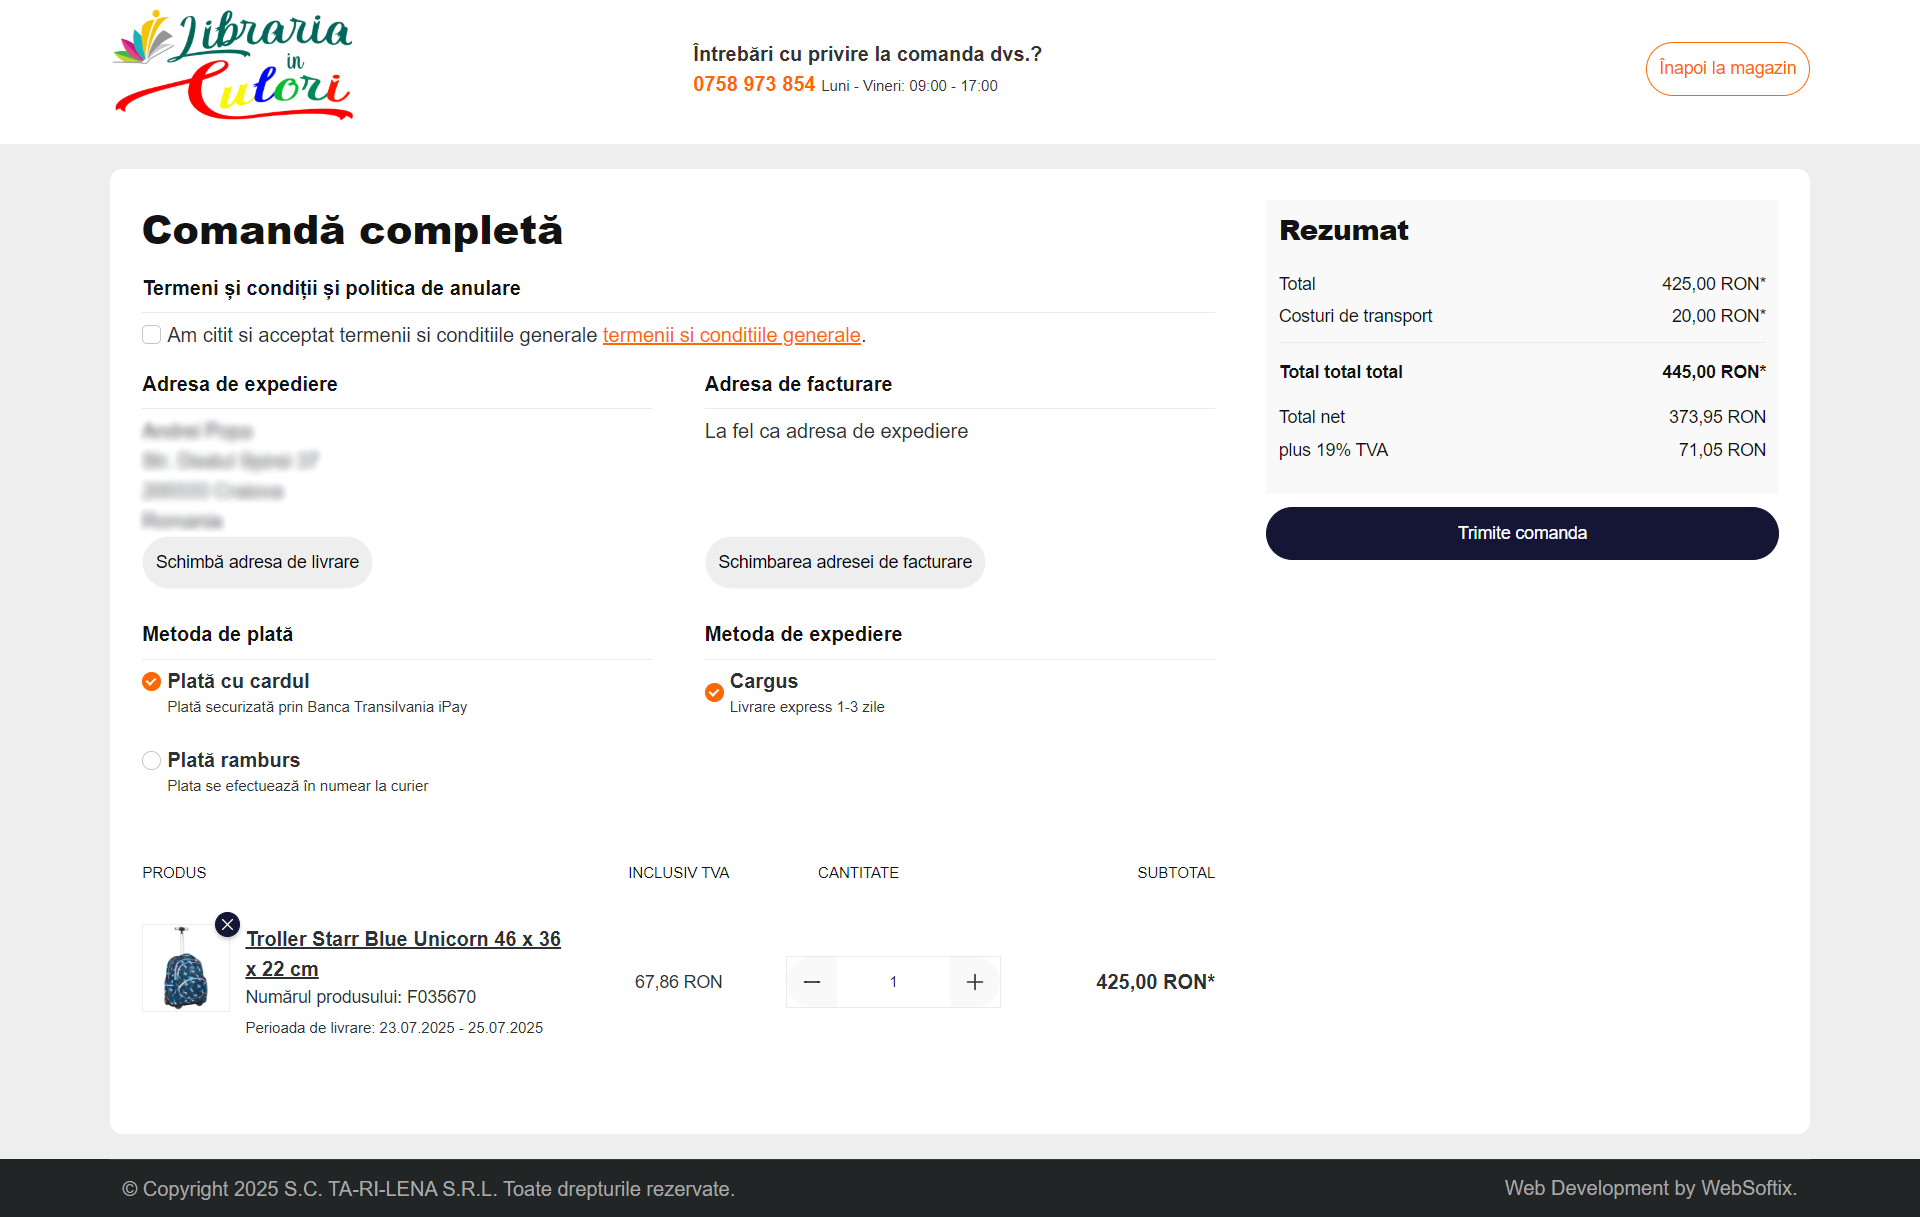Viewport: 1920px width, 1217px height.
Task: Click the minus icon to decrease quantity
Action: pos(812,982)
